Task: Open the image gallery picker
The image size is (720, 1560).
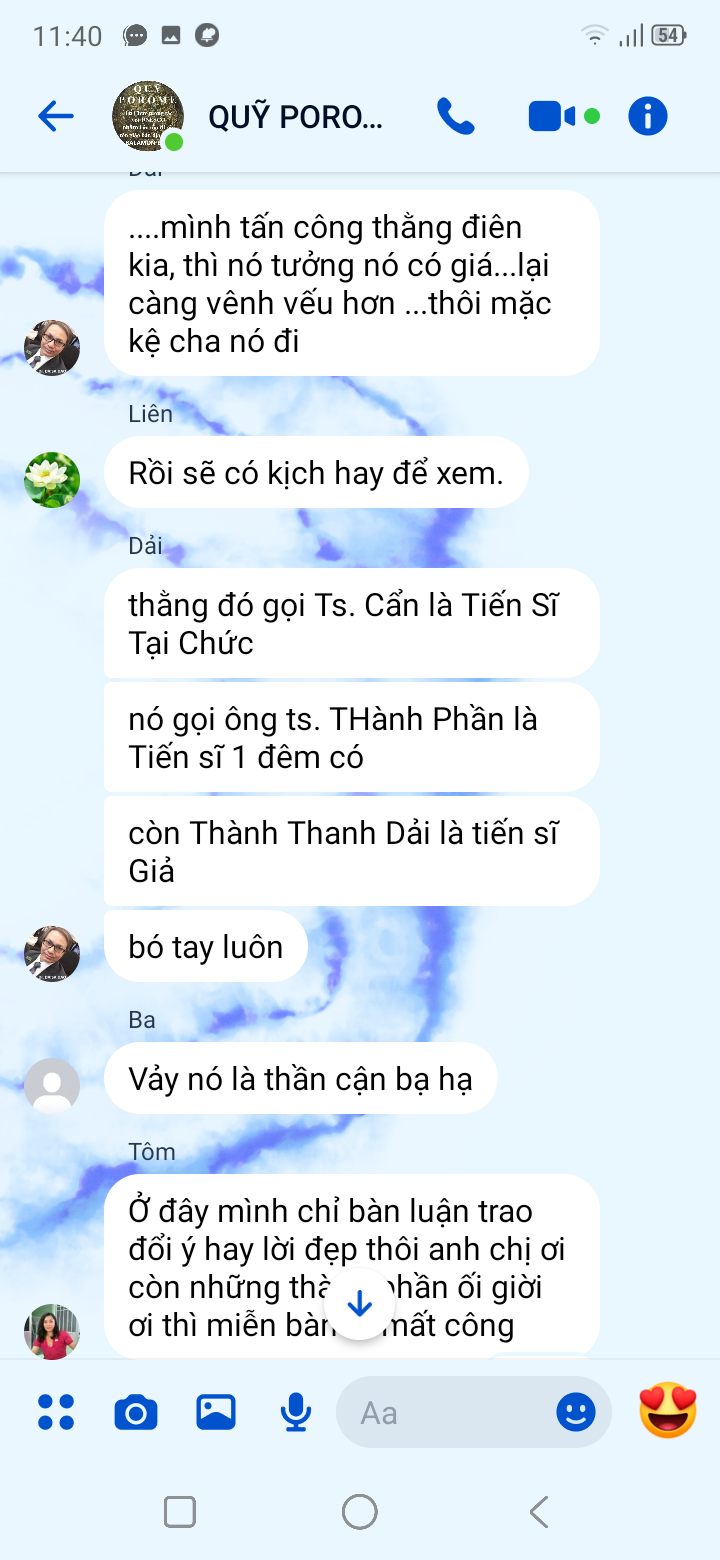Action: pos(216,1412)
